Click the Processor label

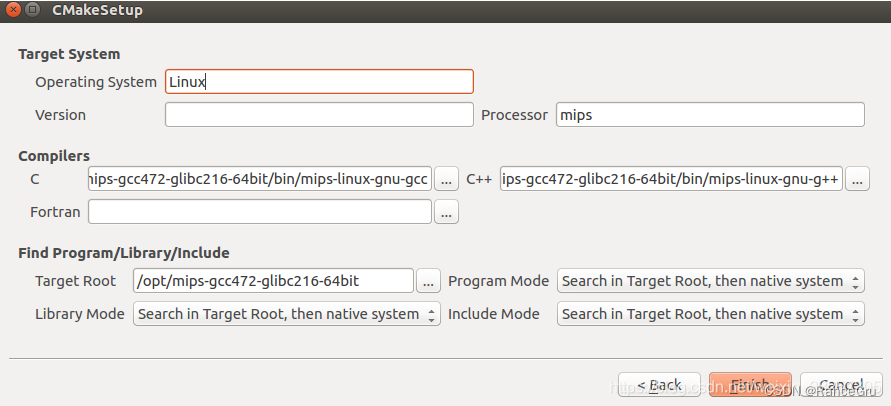point(515,115)
